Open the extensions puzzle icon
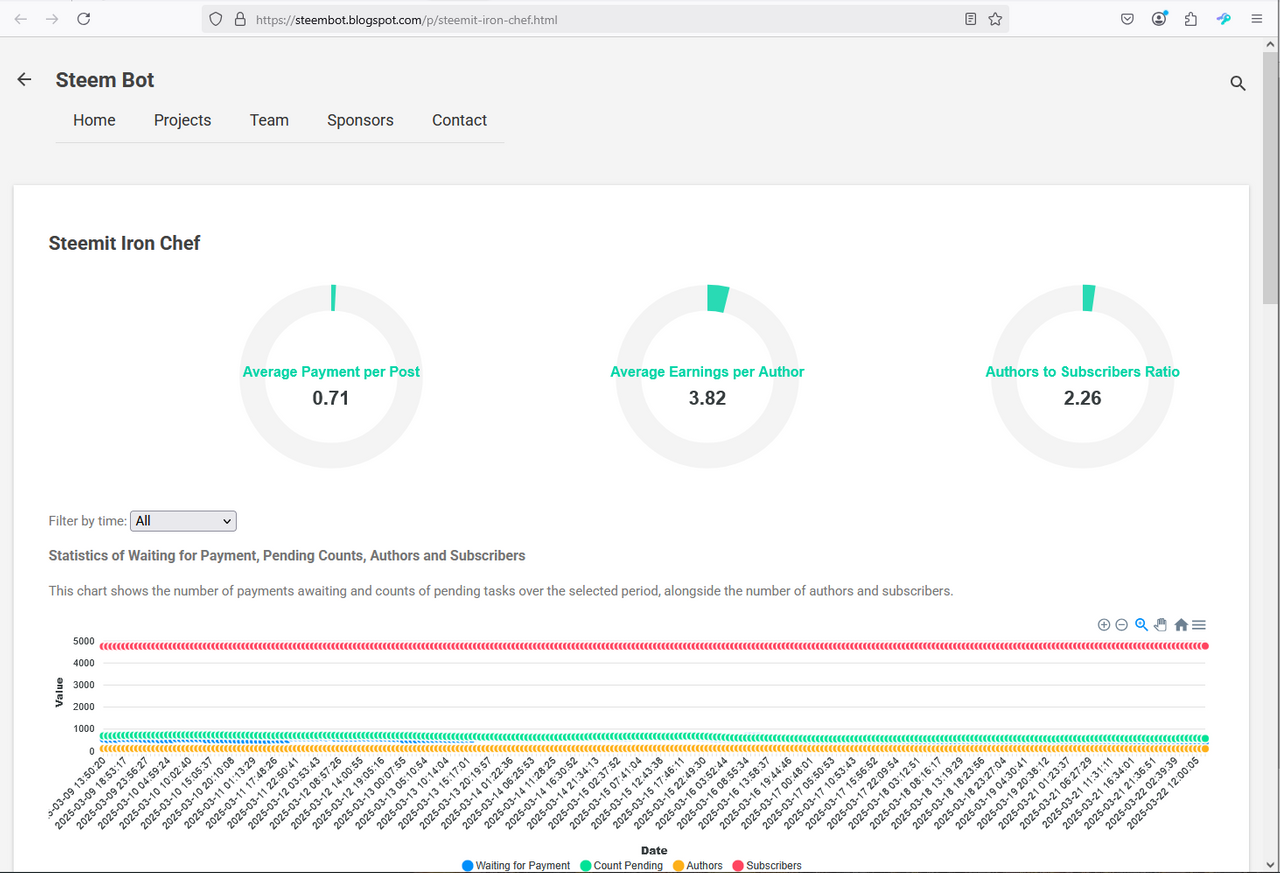Viewport: 1280px width, 873px height. tap(1191, 19)
